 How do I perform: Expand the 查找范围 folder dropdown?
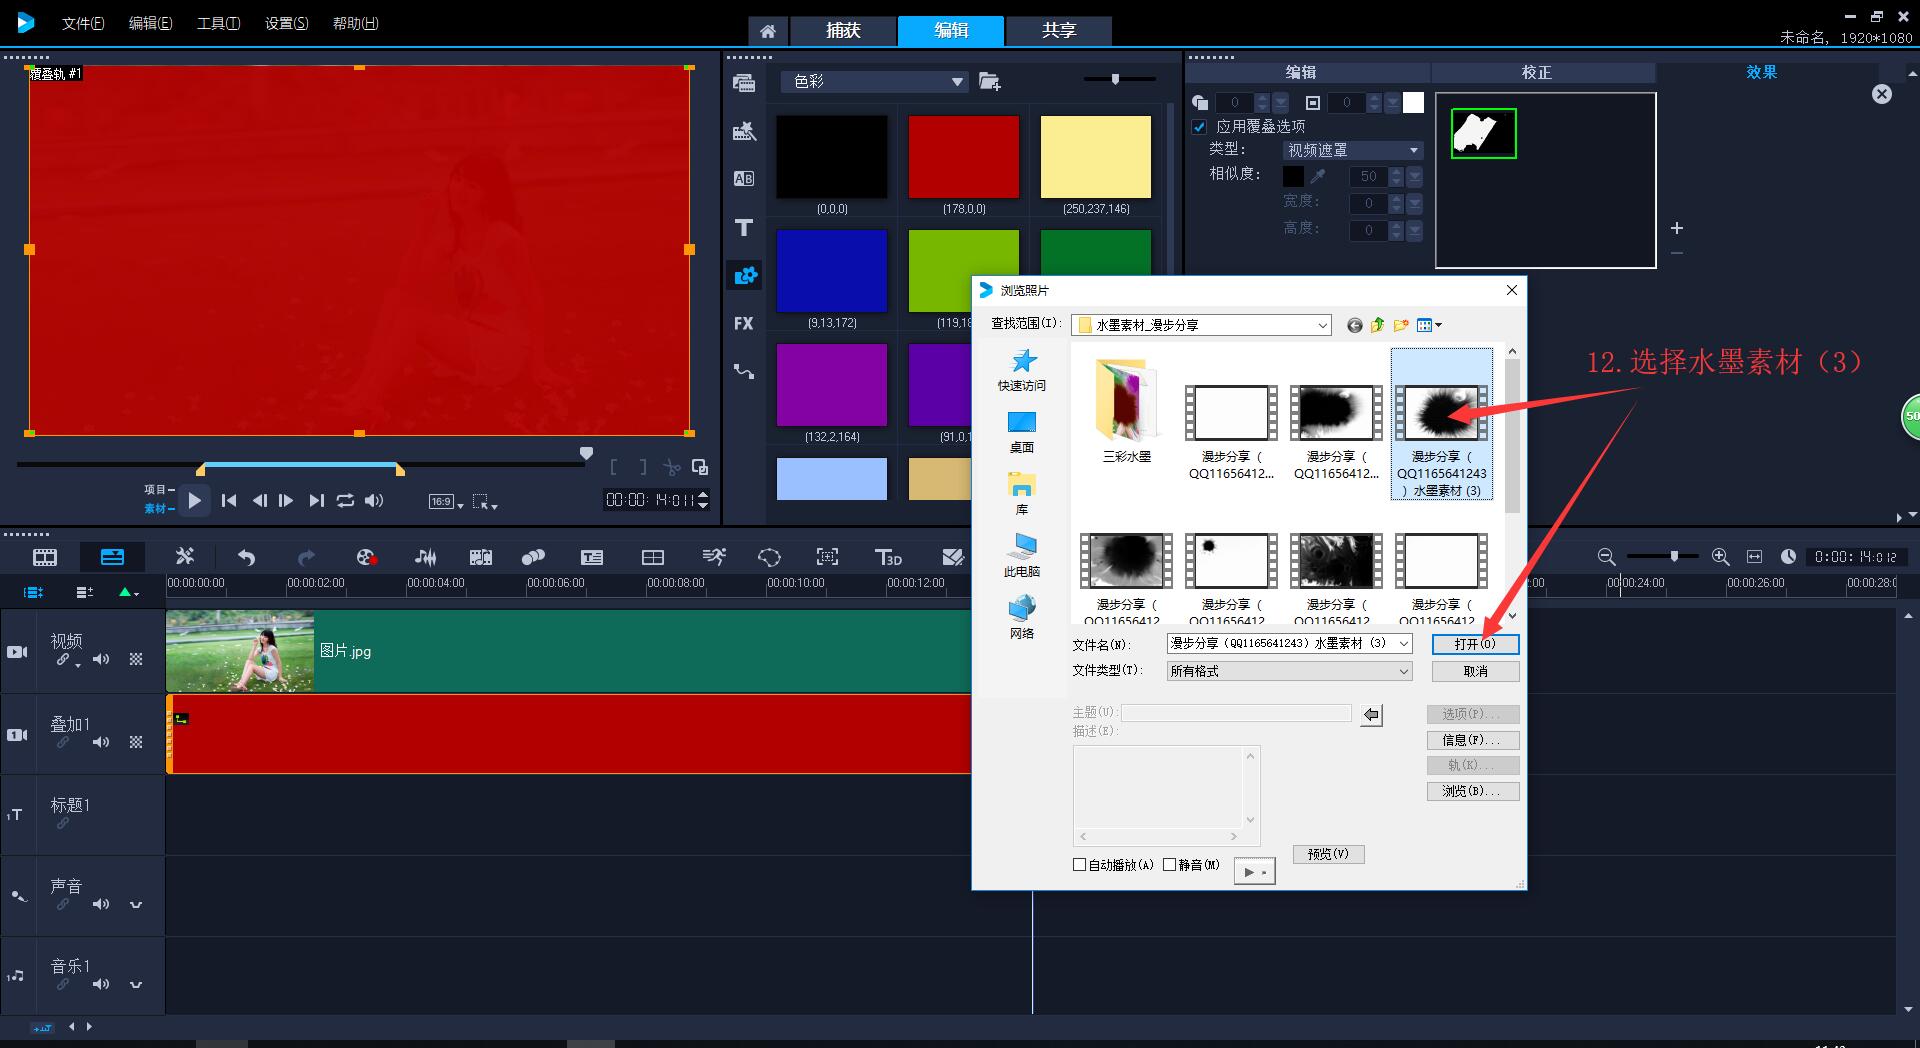pos(1322,325)
